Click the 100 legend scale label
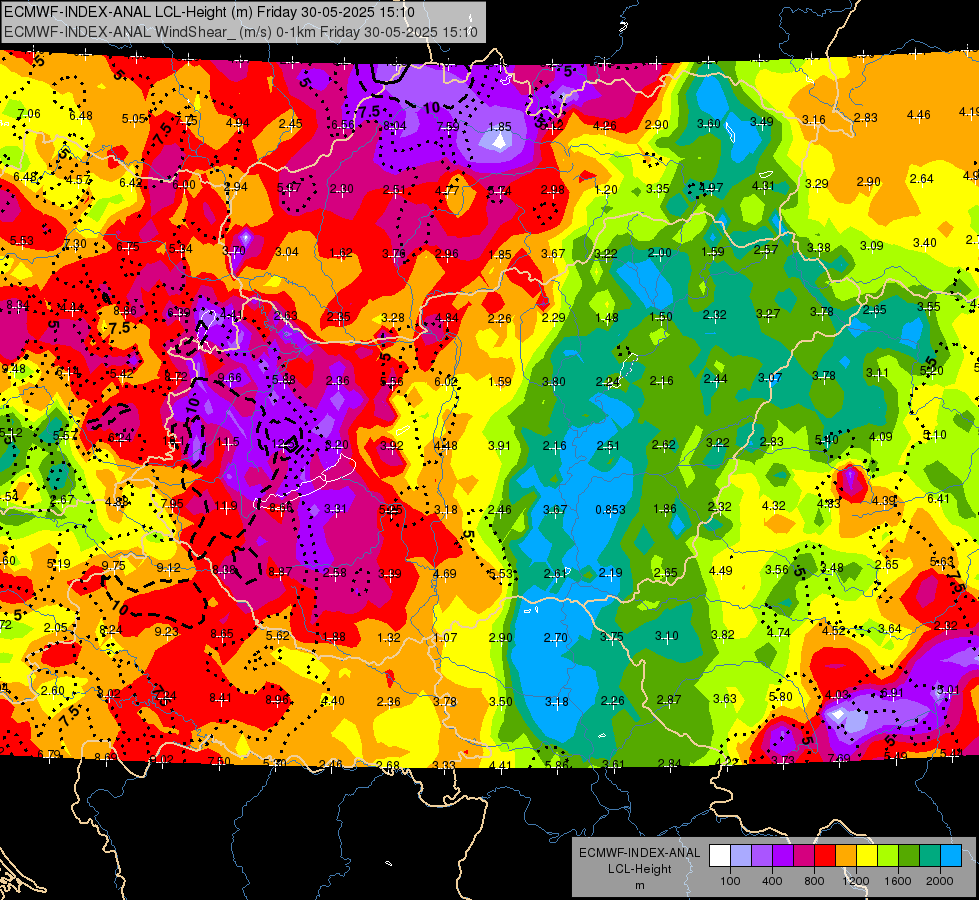Screen dimensions: 979x900 tap(730, 881)
